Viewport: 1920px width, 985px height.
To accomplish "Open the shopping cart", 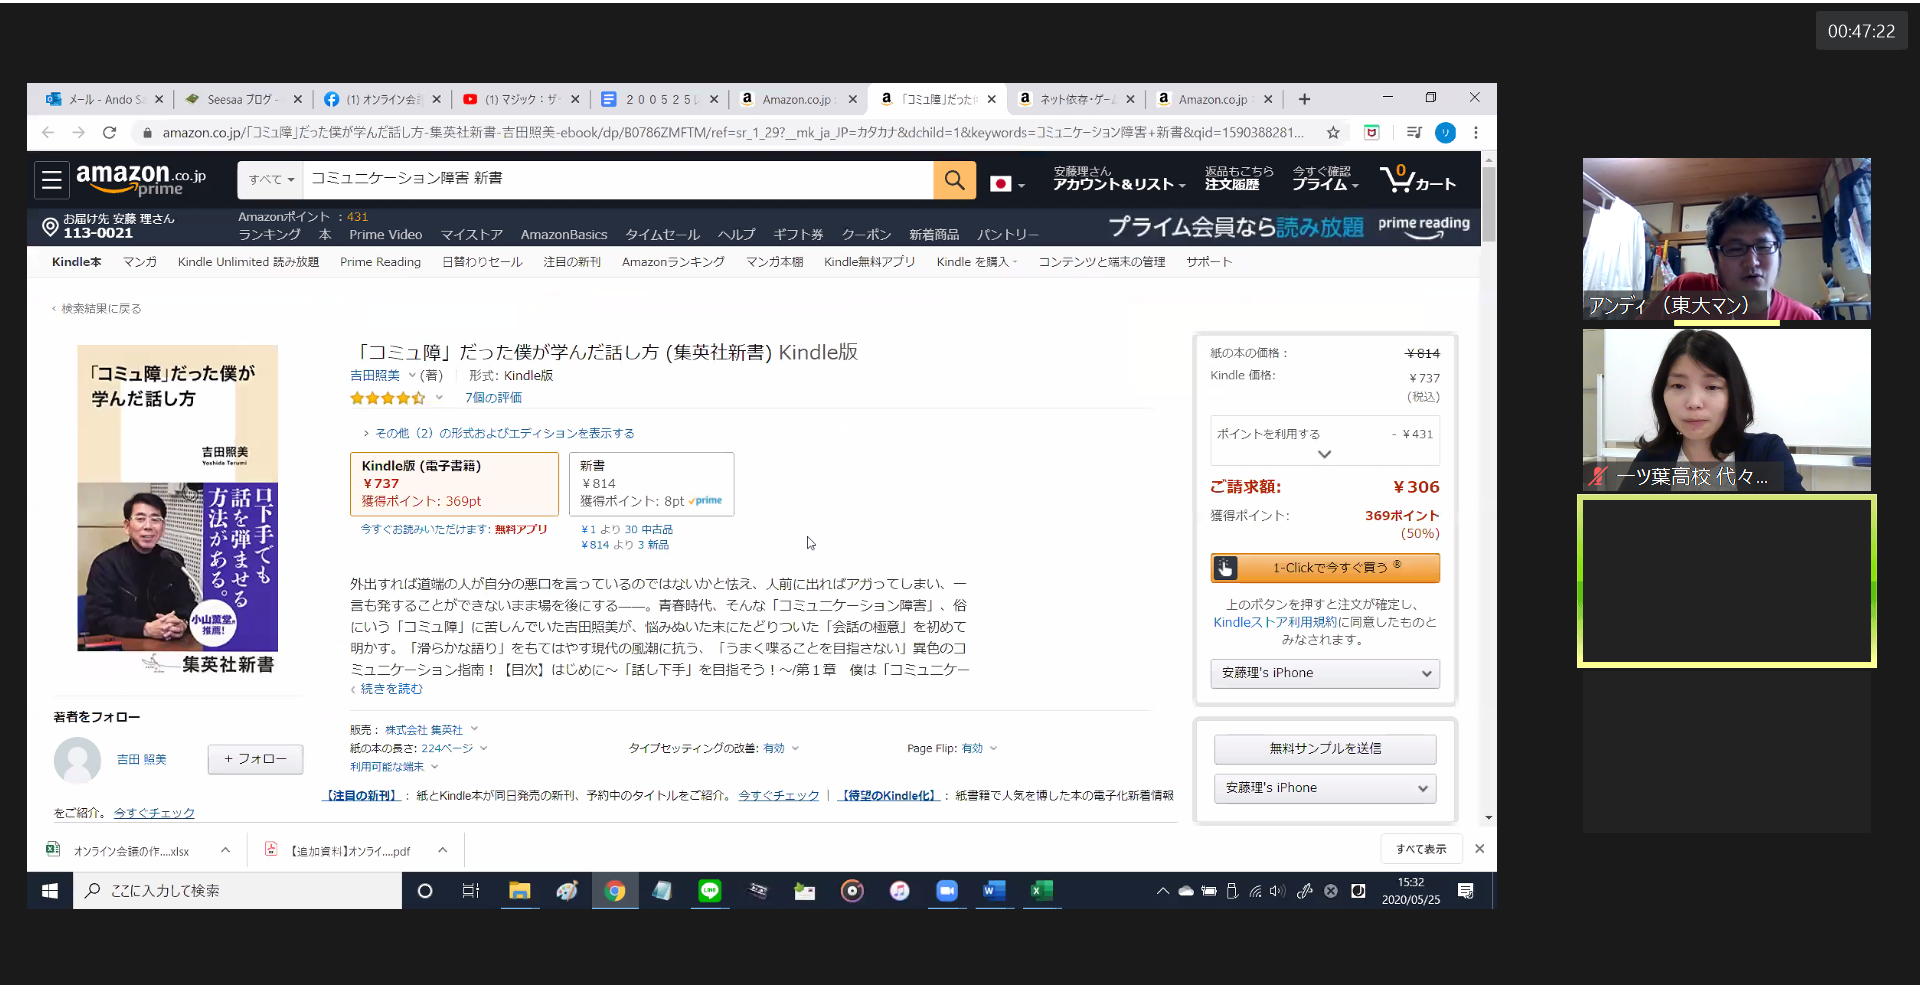I will 1417,180.
